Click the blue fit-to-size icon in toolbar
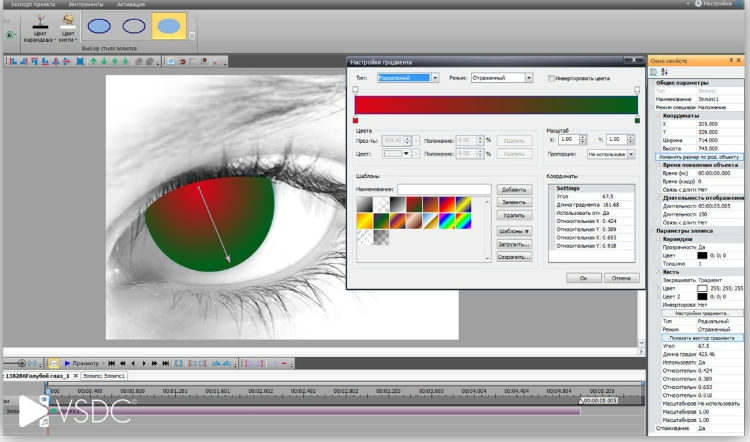 coord(79,61)
